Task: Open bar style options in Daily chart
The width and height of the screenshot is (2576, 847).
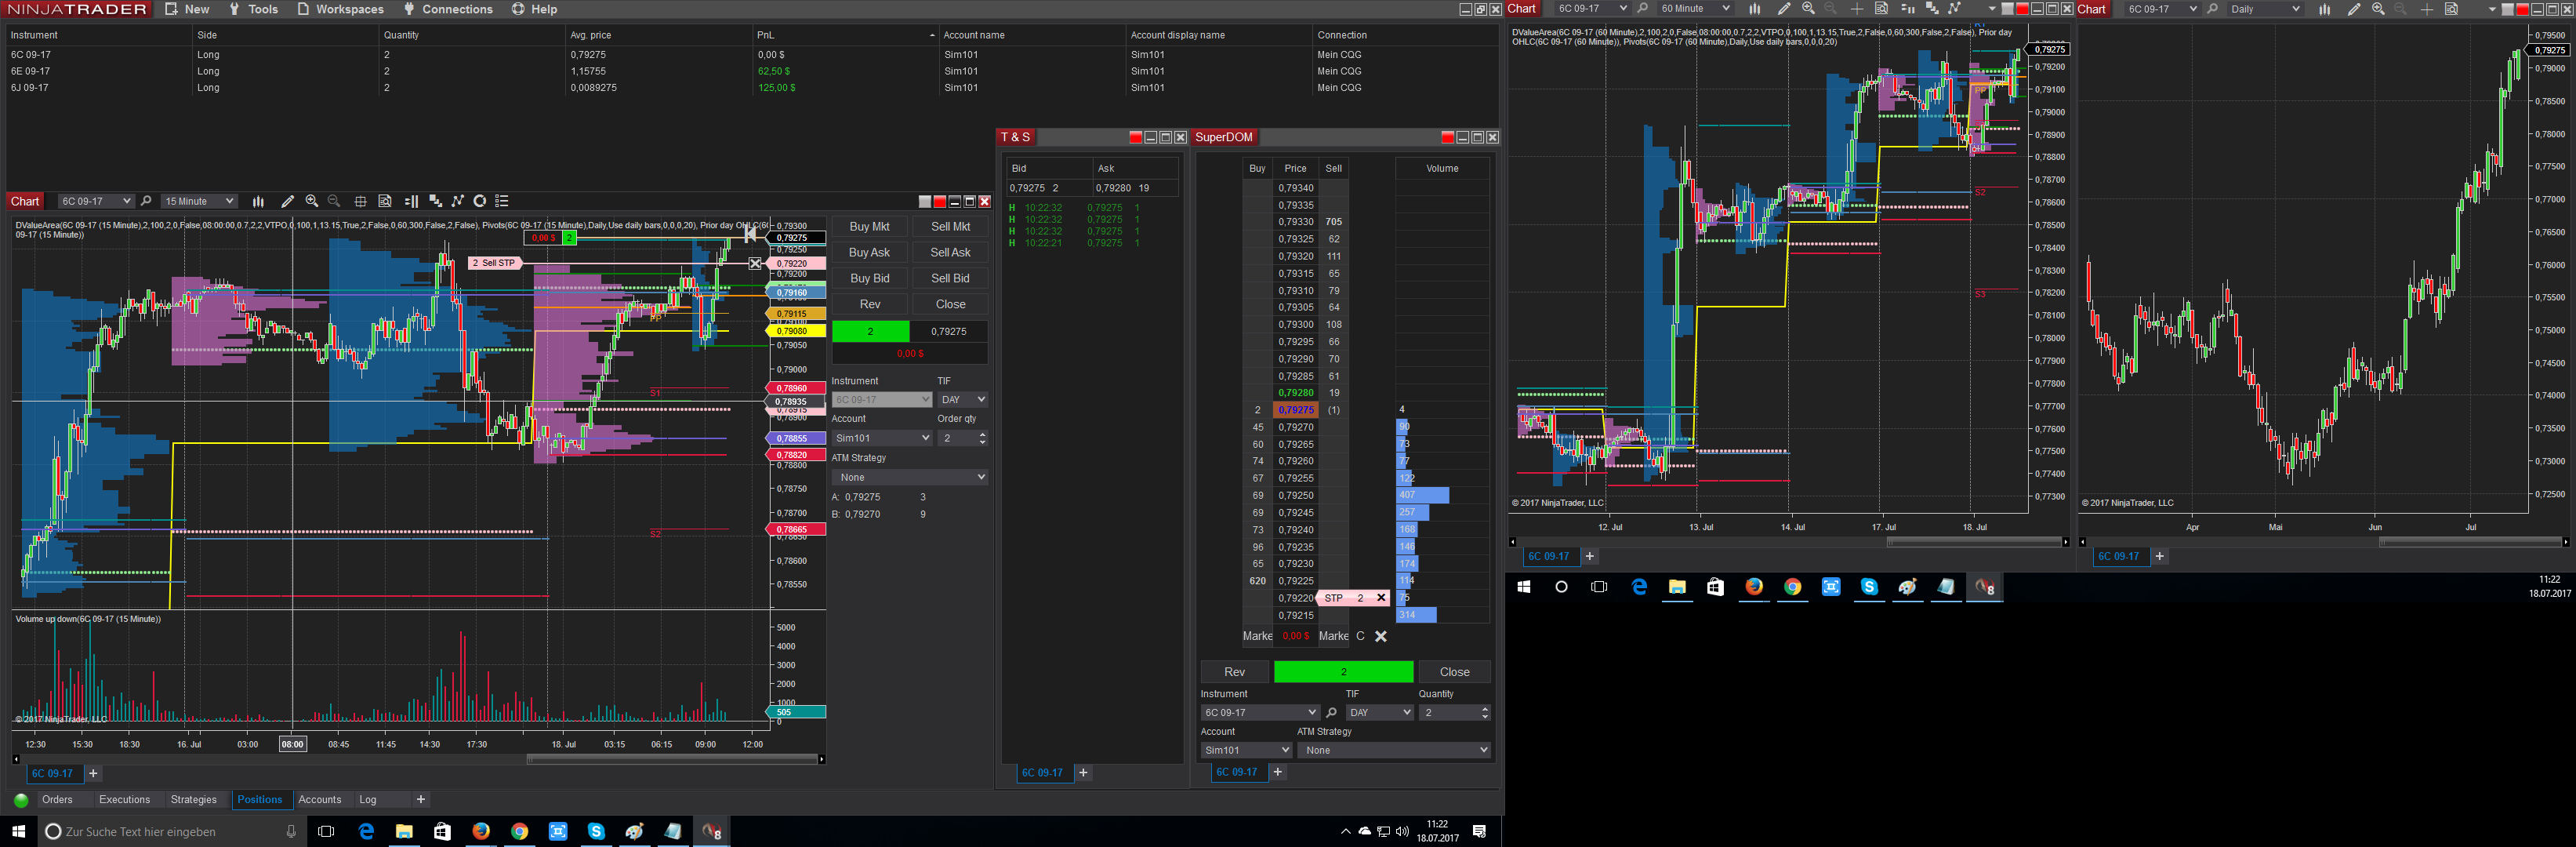Action: pos(2324,9)
